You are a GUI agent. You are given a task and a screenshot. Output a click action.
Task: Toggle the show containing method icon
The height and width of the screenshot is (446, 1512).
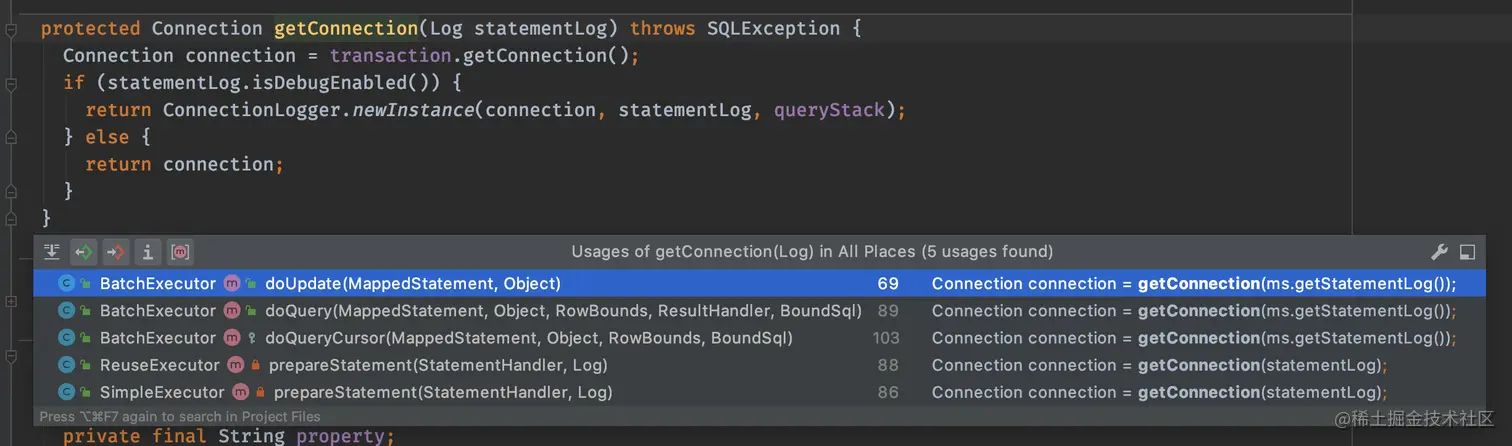pyautogui.click(x=180, y=252)
